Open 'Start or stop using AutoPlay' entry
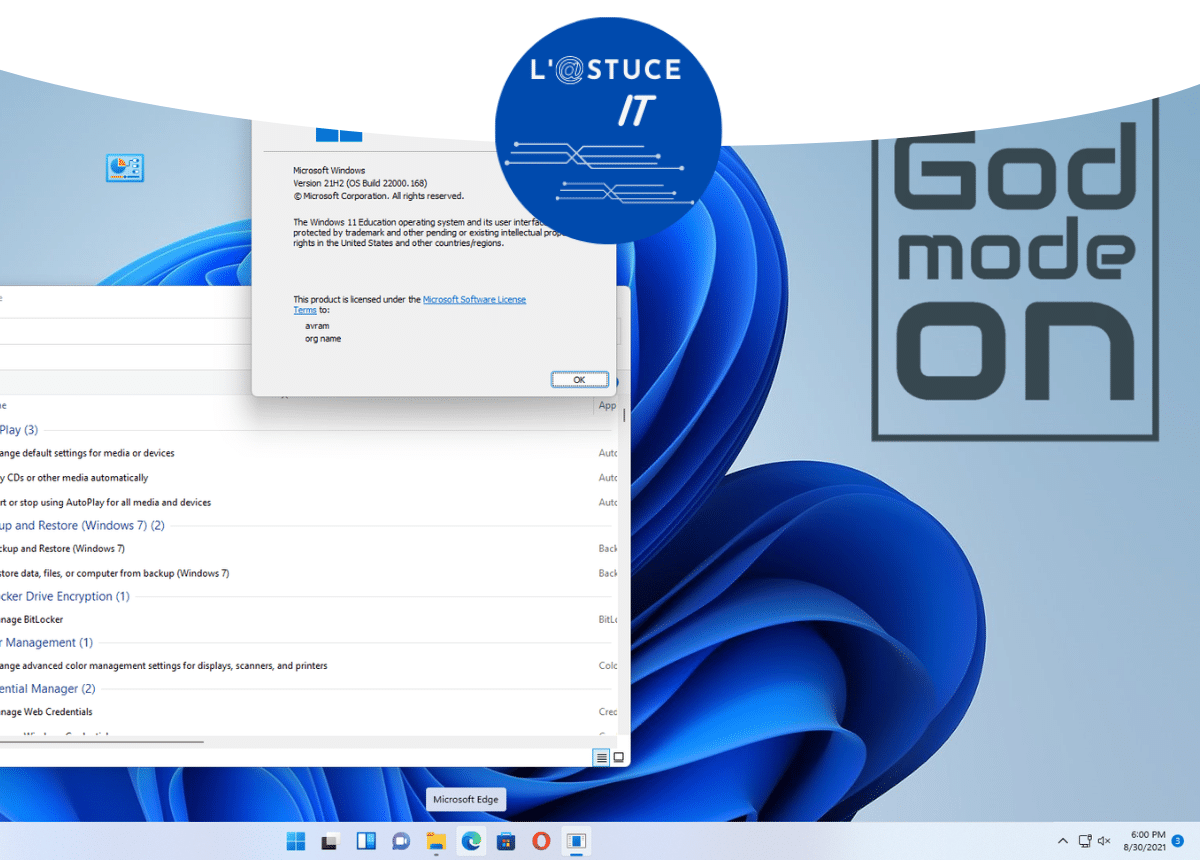This screenshot has height=860, width=1200. pos(105,502)
